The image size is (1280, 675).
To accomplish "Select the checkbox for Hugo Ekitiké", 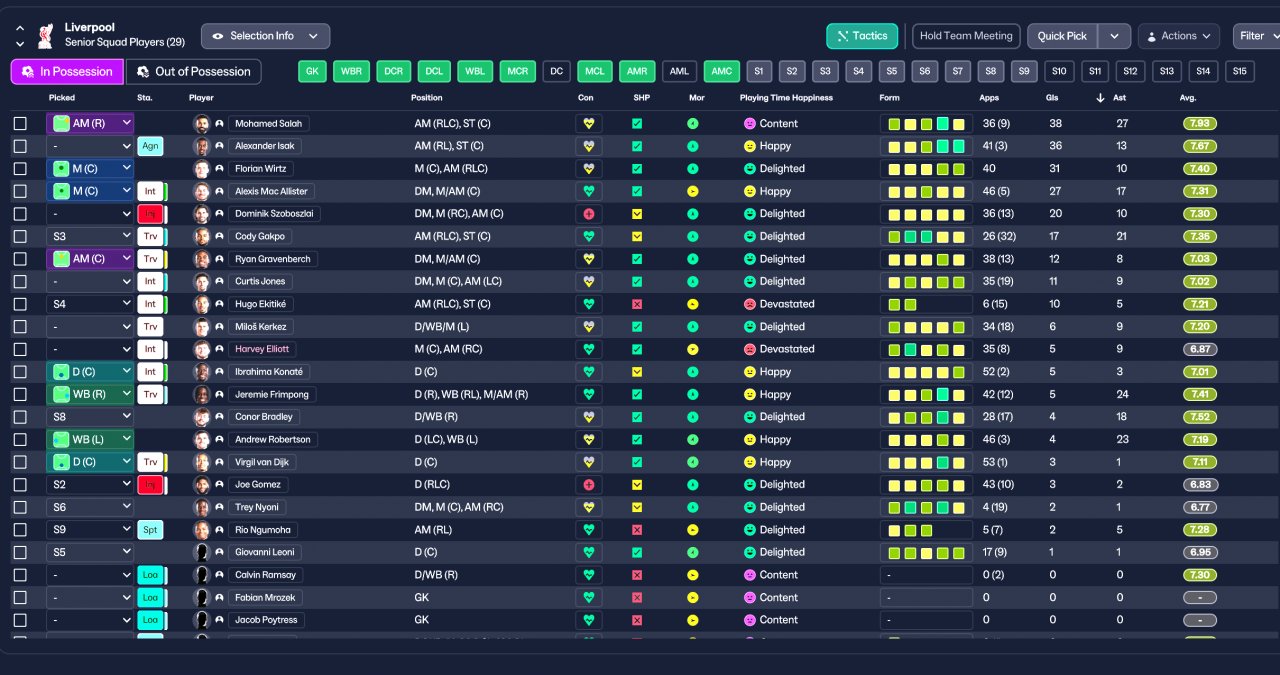I will pyautogui.click(x=20, y=304).
